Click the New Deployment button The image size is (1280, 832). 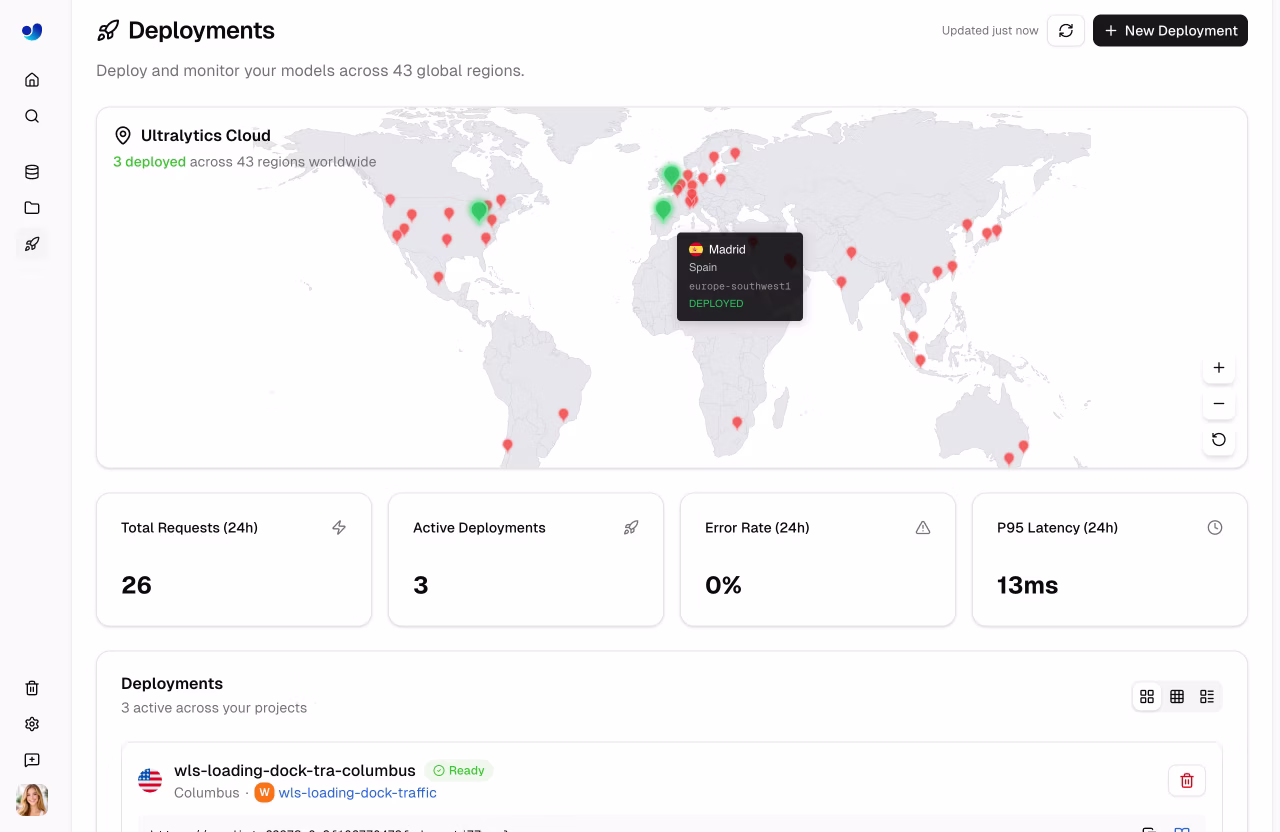(x=1170, y=30)
